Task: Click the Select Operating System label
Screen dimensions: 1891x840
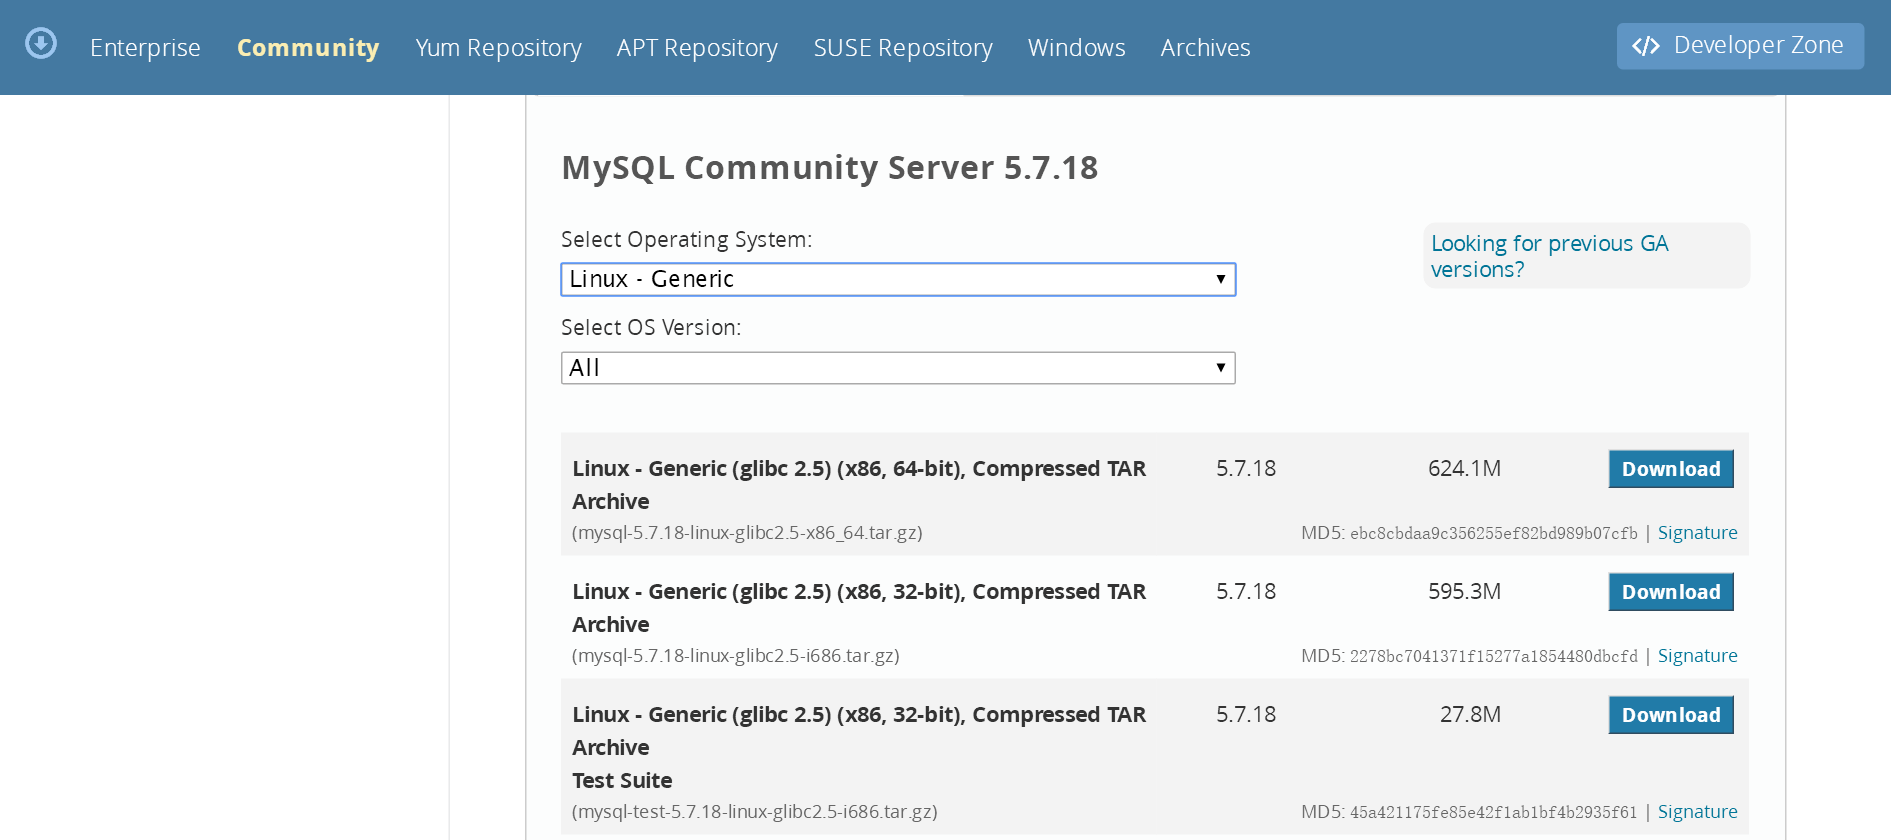Action: click(686, 240)
